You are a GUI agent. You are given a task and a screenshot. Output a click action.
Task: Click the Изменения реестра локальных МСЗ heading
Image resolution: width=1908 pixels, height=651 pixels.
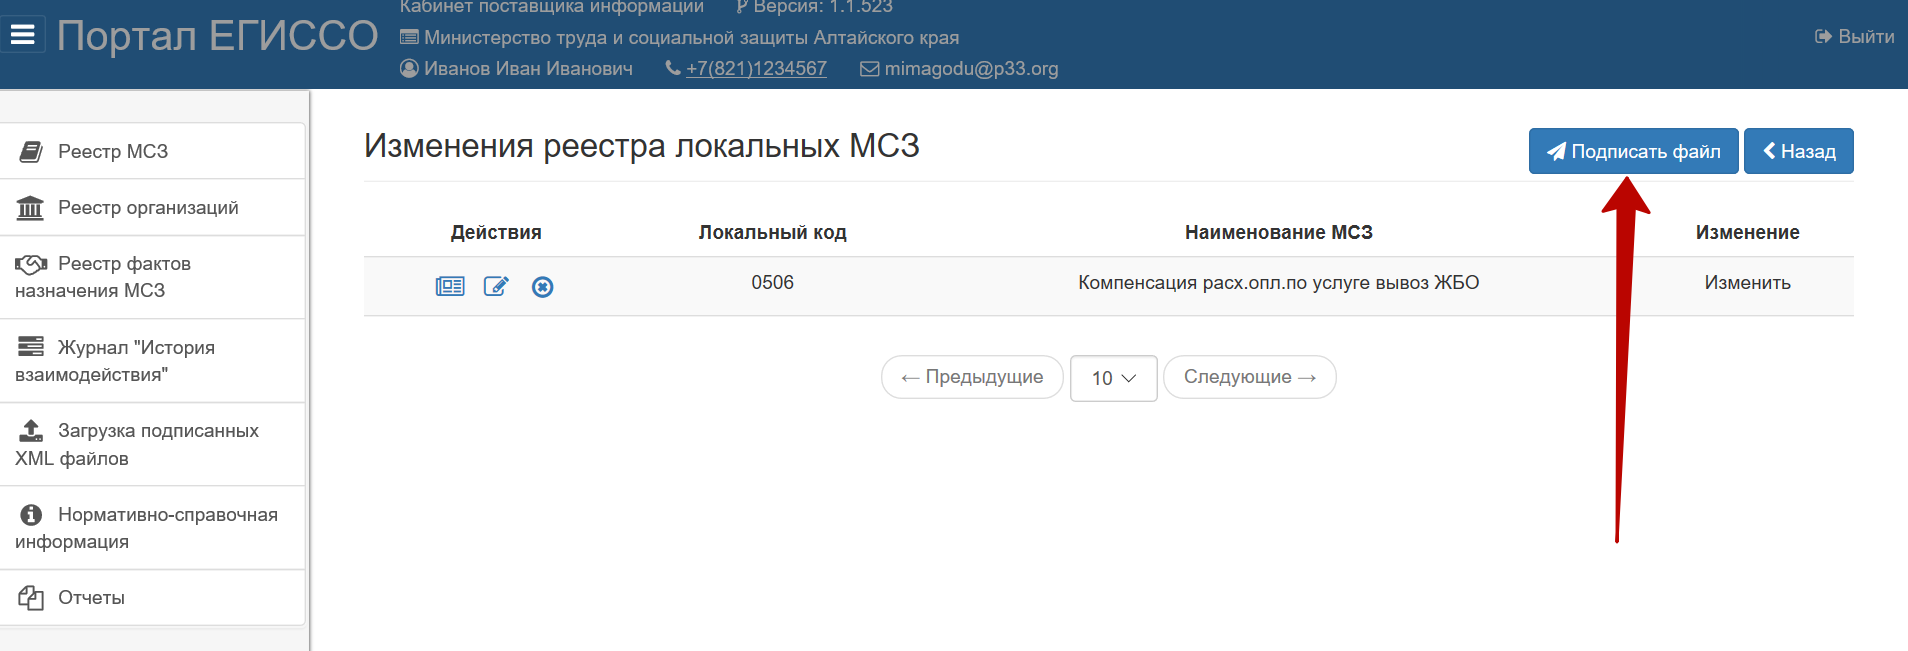click(x=641, y=146)
